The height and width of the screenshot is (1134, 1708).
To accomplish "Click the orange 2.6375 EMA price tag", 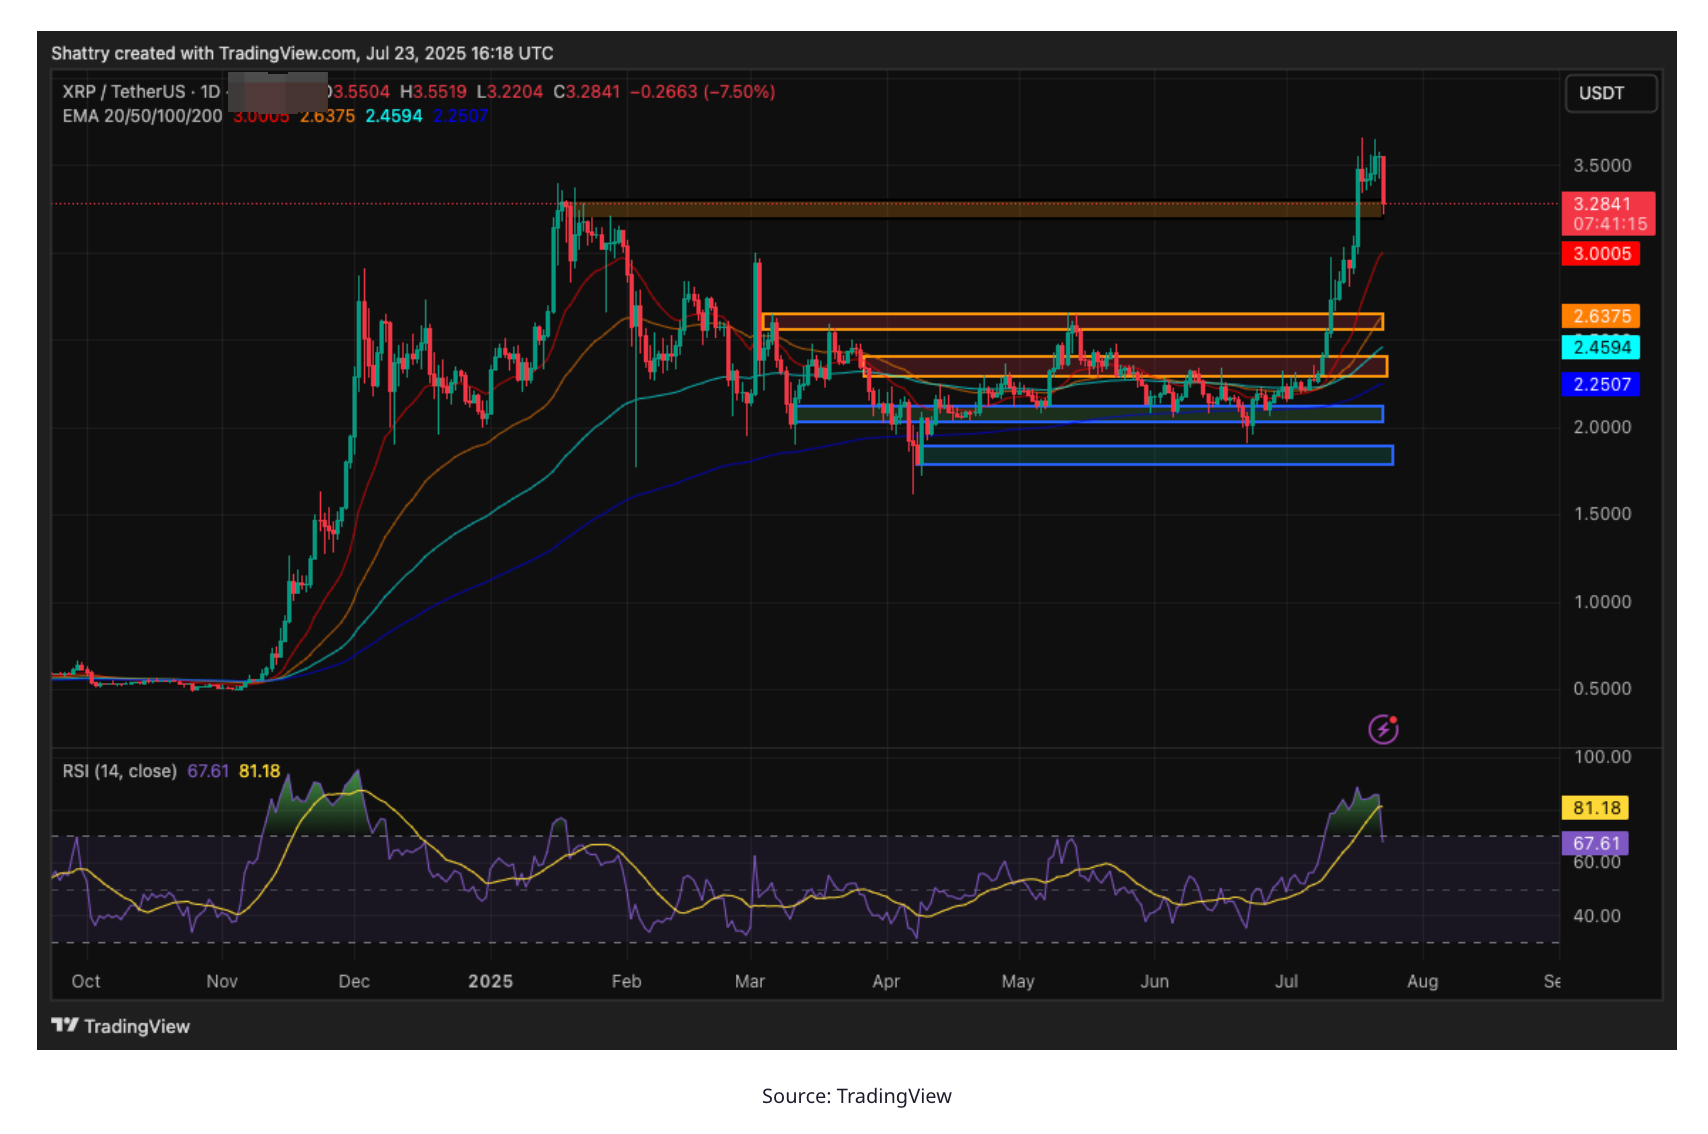I will pos(1600,316).
